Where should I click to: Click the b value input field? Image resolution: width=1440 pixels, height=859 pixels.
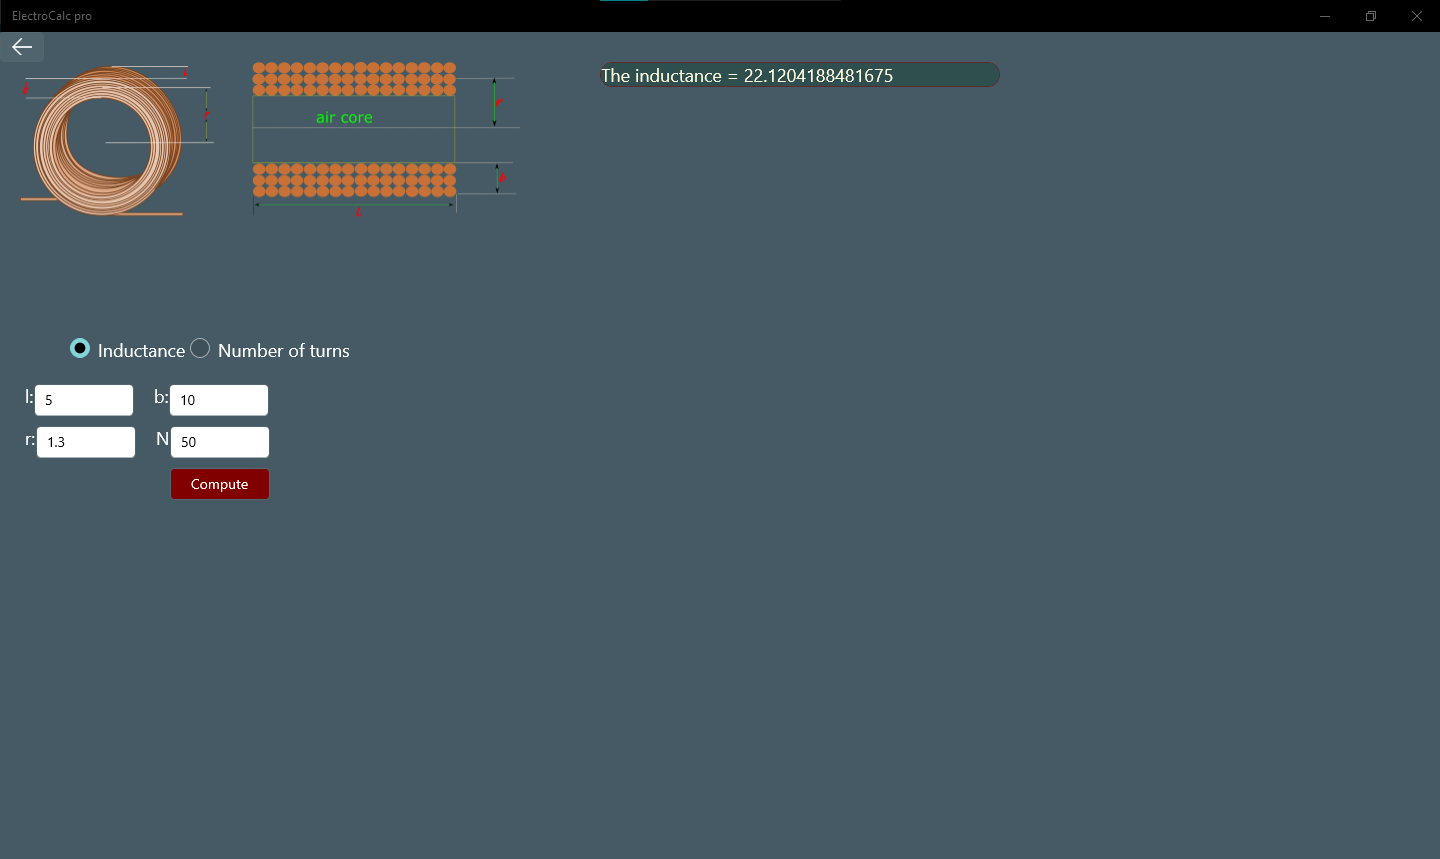tap(219, 399)
